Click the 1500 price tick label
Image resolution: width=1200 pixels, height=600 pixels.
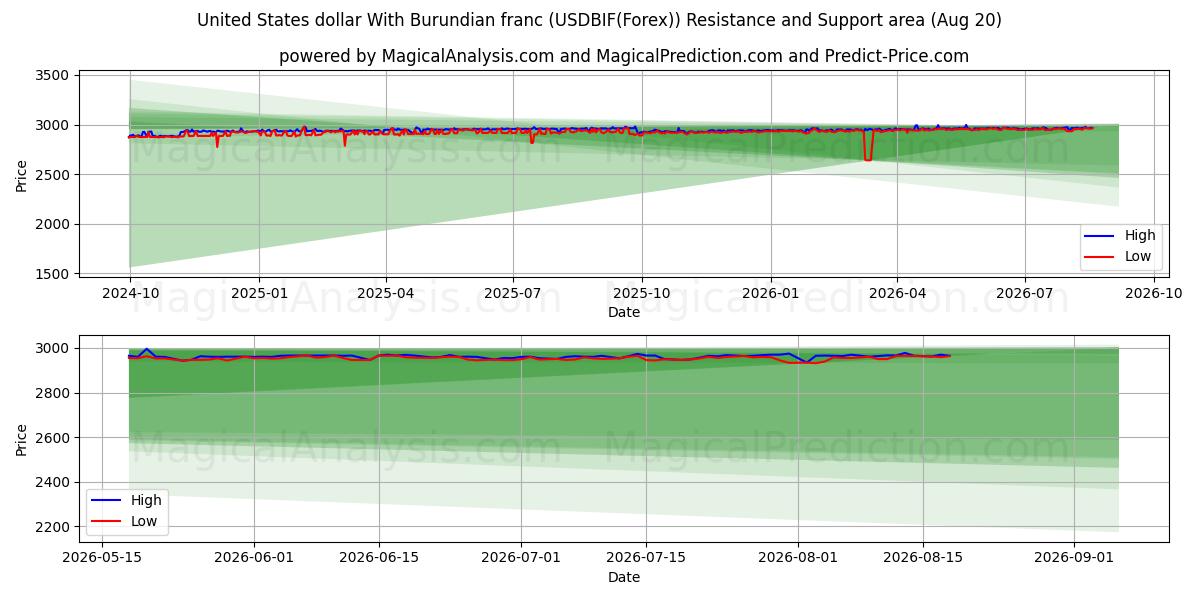pos(52,274)
